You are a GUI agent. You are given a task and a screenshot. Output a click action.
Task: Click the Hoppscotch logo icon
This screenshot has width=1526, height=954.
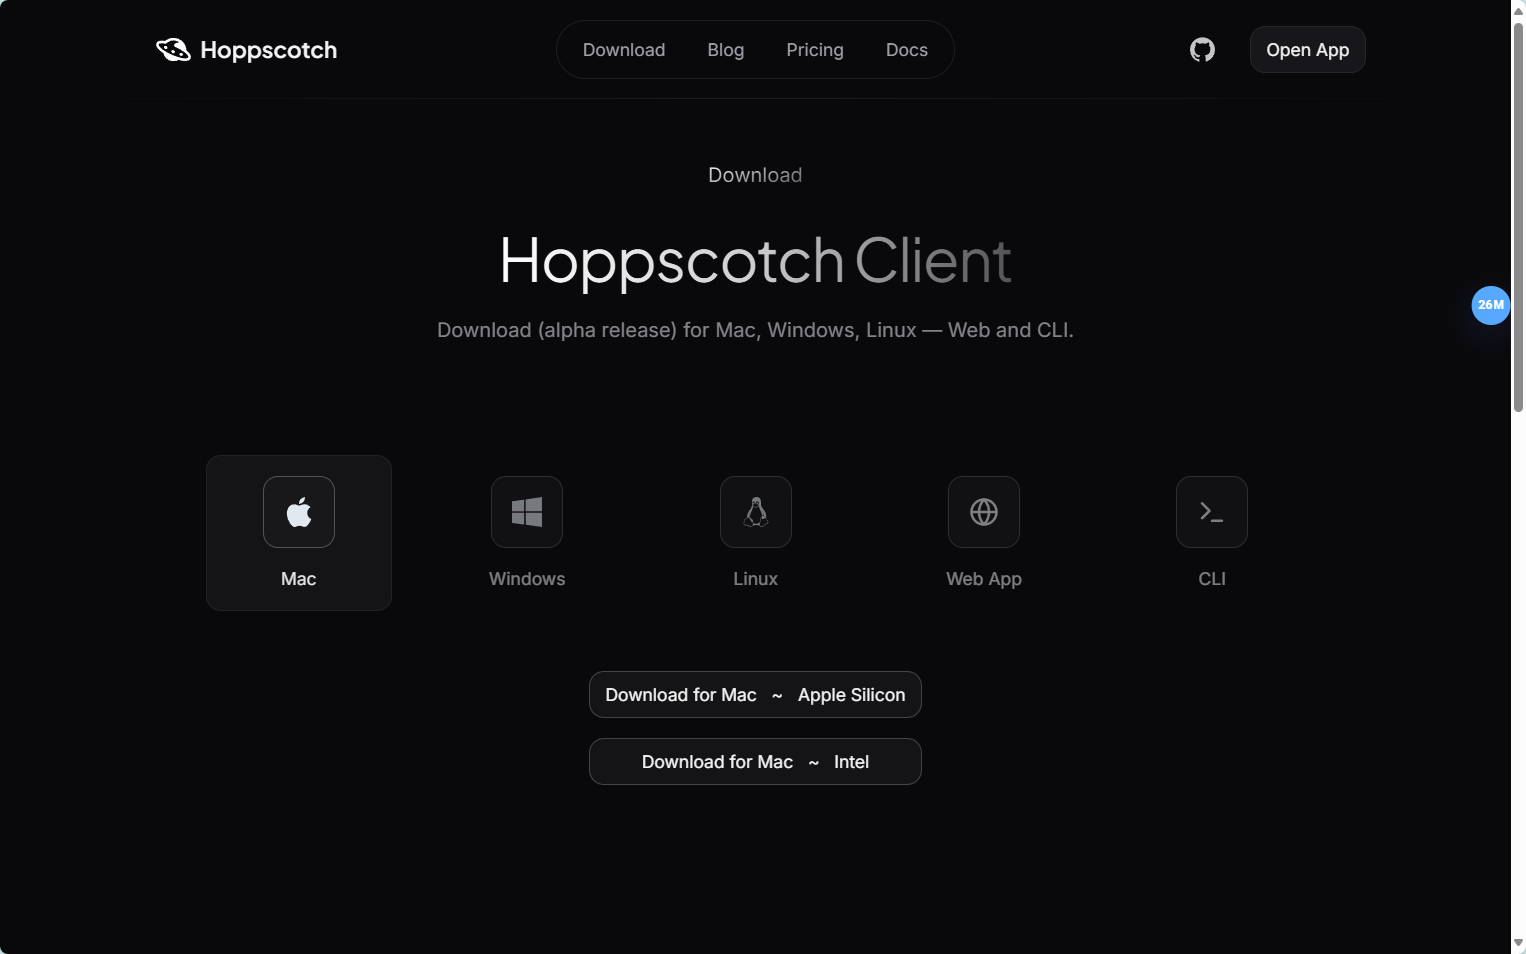pos(173,50)
